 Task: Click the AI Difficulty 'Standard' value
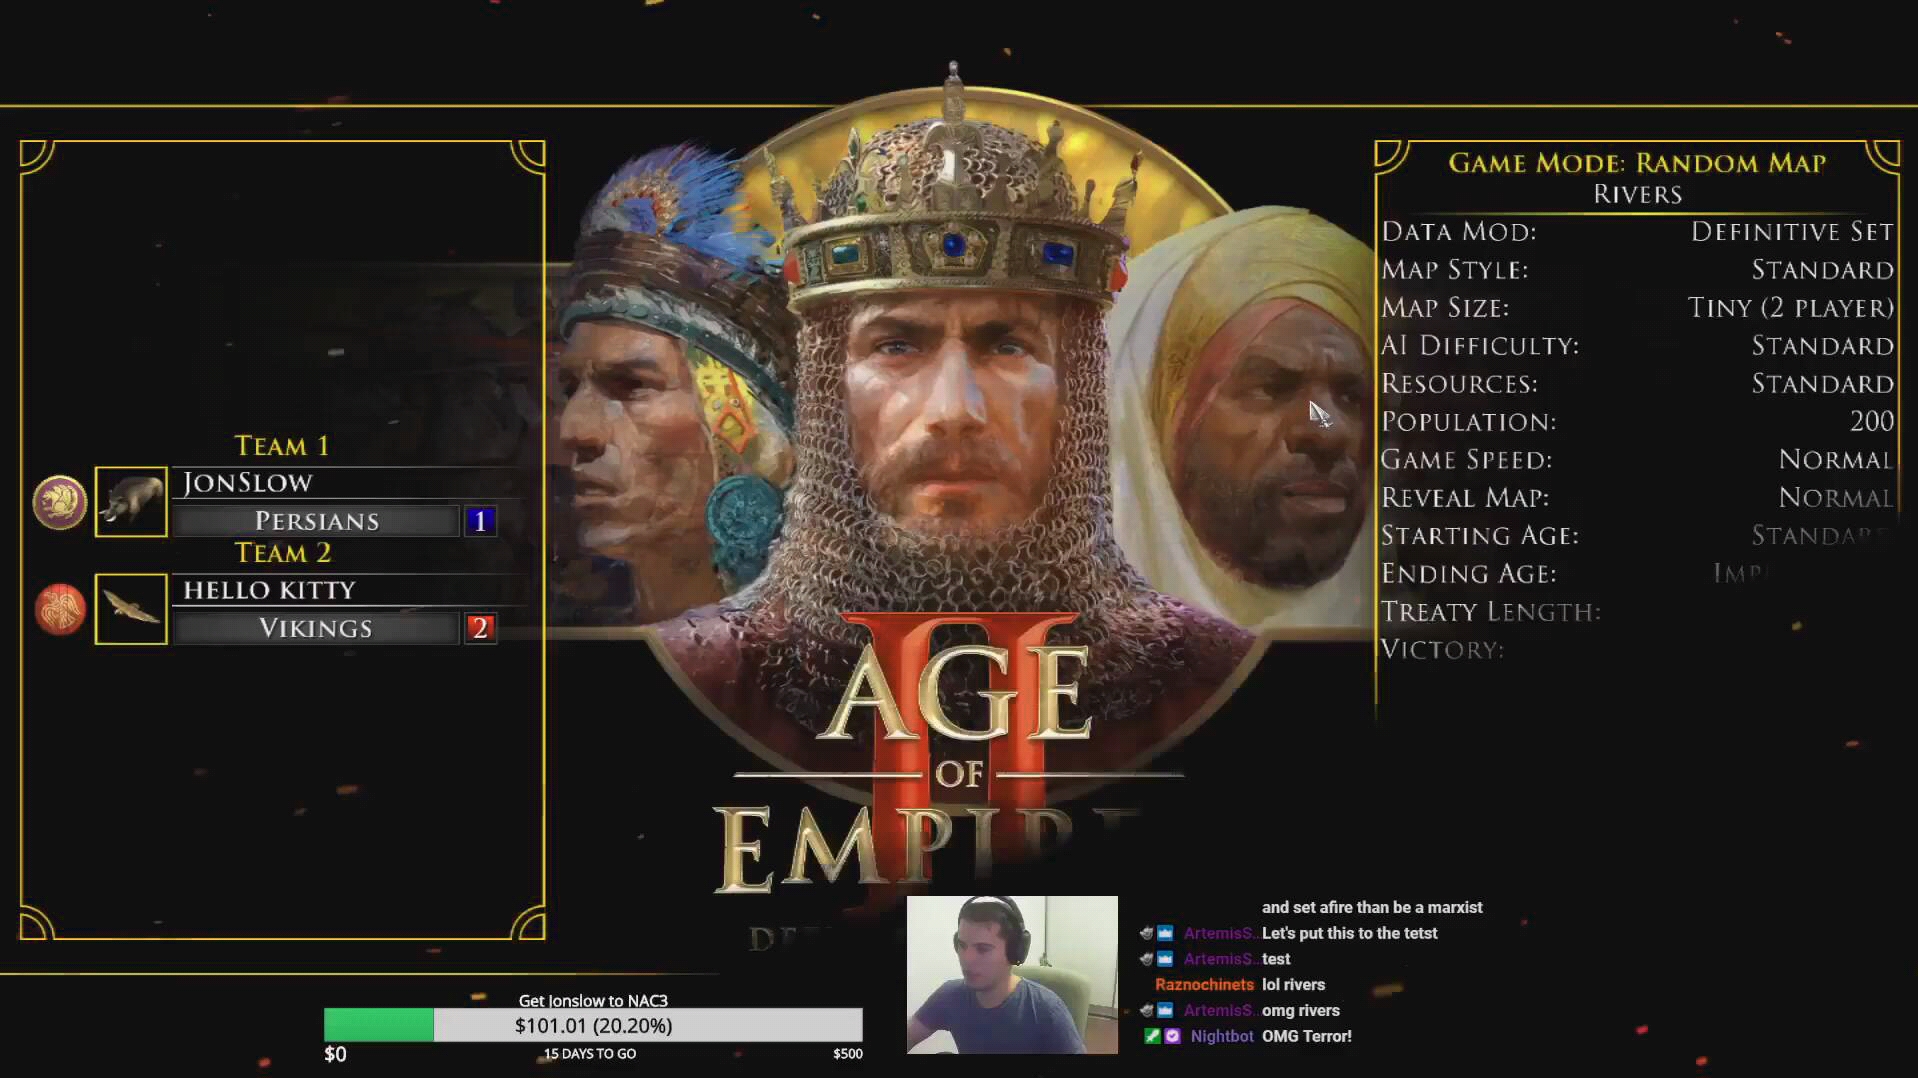click(1822, 346)
